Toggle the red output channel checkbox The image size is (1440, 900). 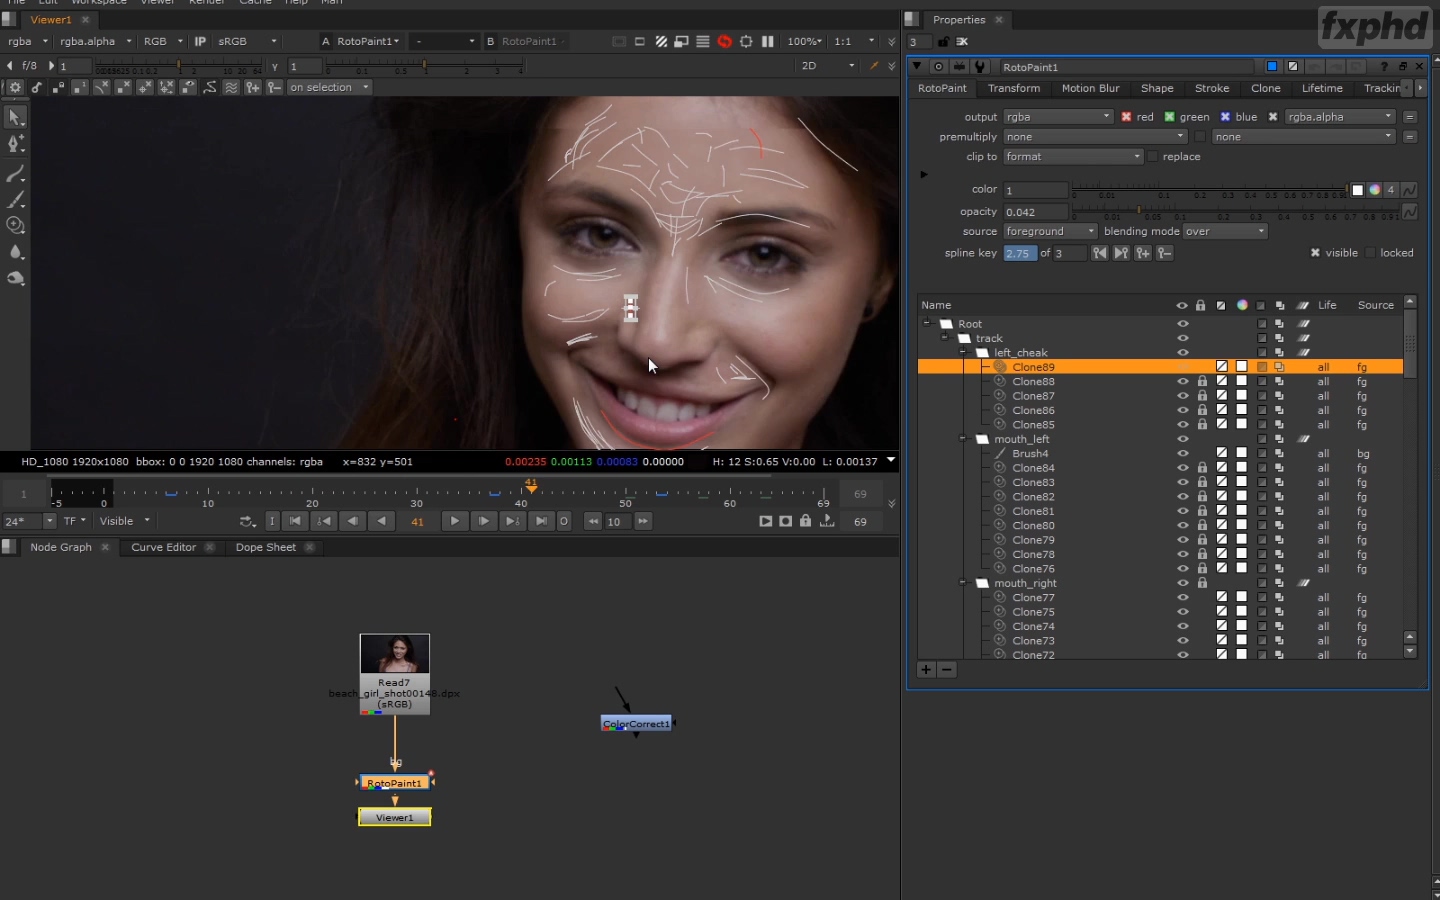point(1126,117)
